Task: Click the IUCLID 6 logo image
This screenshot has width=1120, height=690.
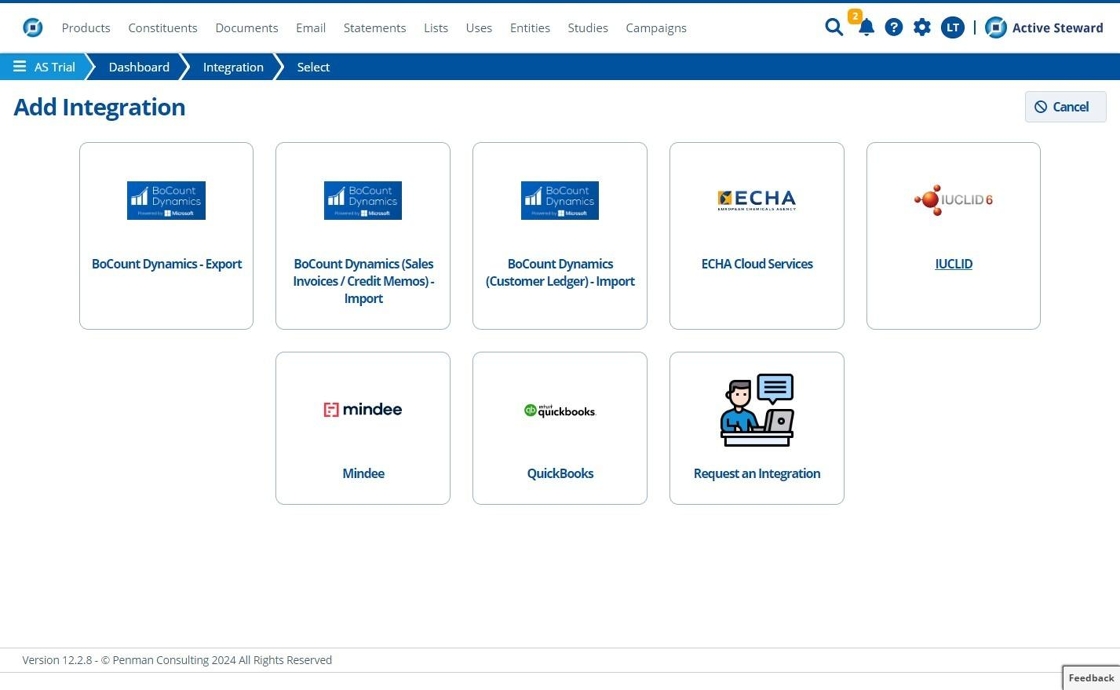Action: (954, 200)
